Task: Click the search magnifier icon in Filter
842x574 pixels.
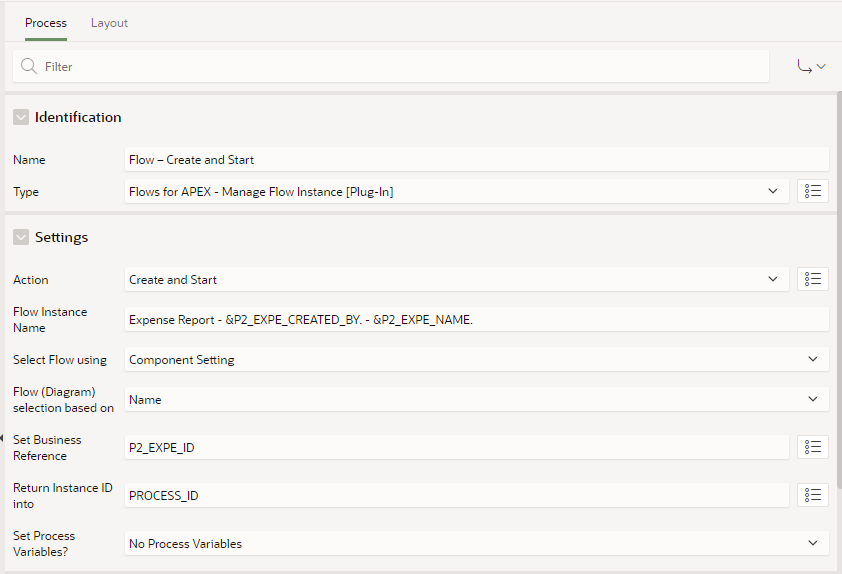Action: pos(29,67)
